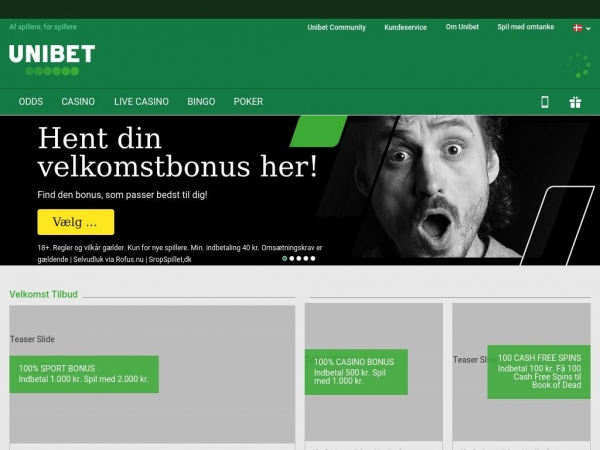Click the yellow Vælg button
This screenshot has height=450, width=600.
[x=76, y=222]
